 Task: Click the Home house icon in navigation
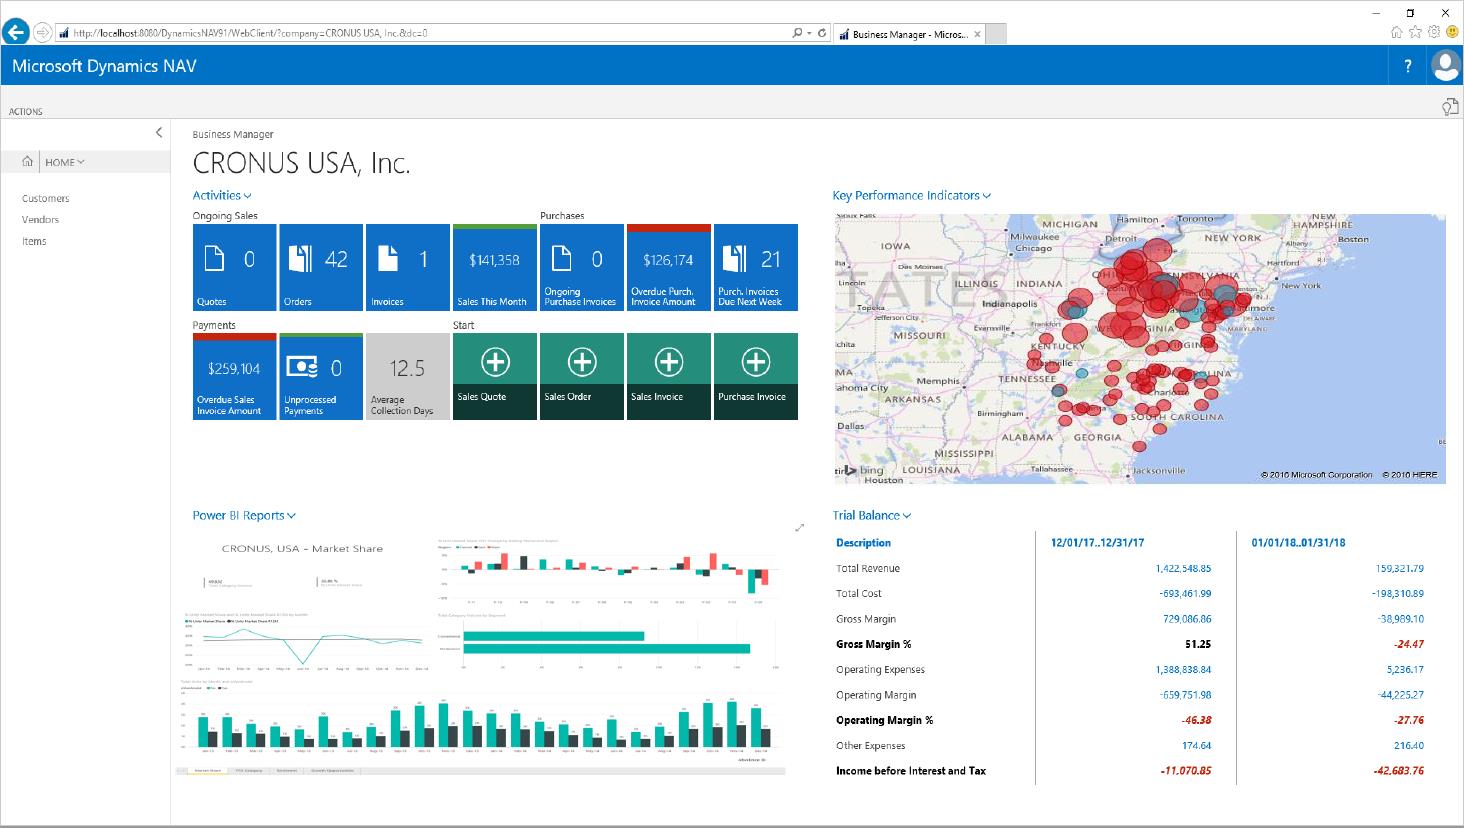pyautogui.click(x=27, y=161)
